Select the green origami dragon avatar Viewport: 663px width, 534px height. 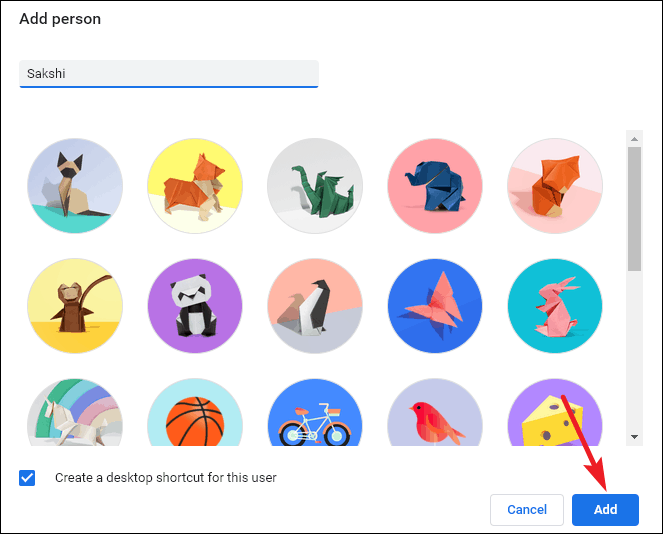point(315,186)
